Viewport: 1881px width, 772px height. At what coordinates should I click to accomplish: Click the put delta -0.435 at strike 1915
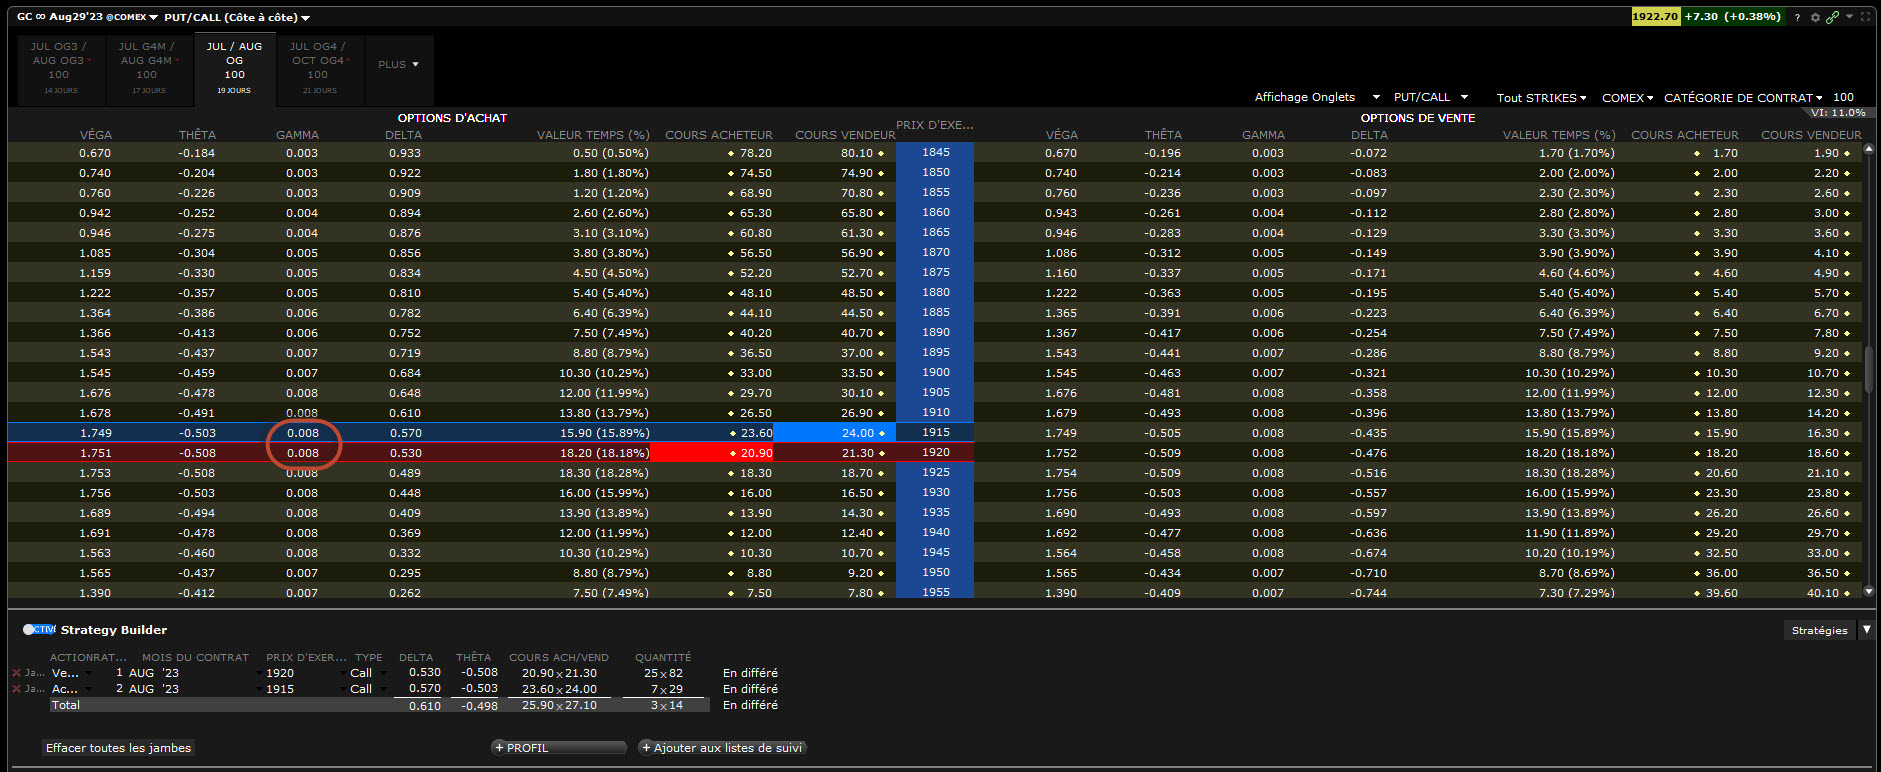click(1368, 433)
